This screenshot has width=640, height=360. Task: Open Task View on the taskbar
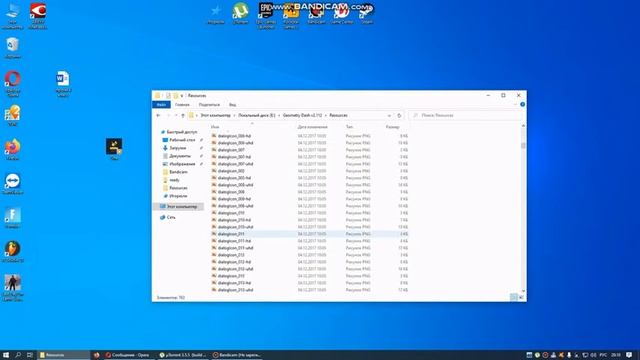coord(30,355)
